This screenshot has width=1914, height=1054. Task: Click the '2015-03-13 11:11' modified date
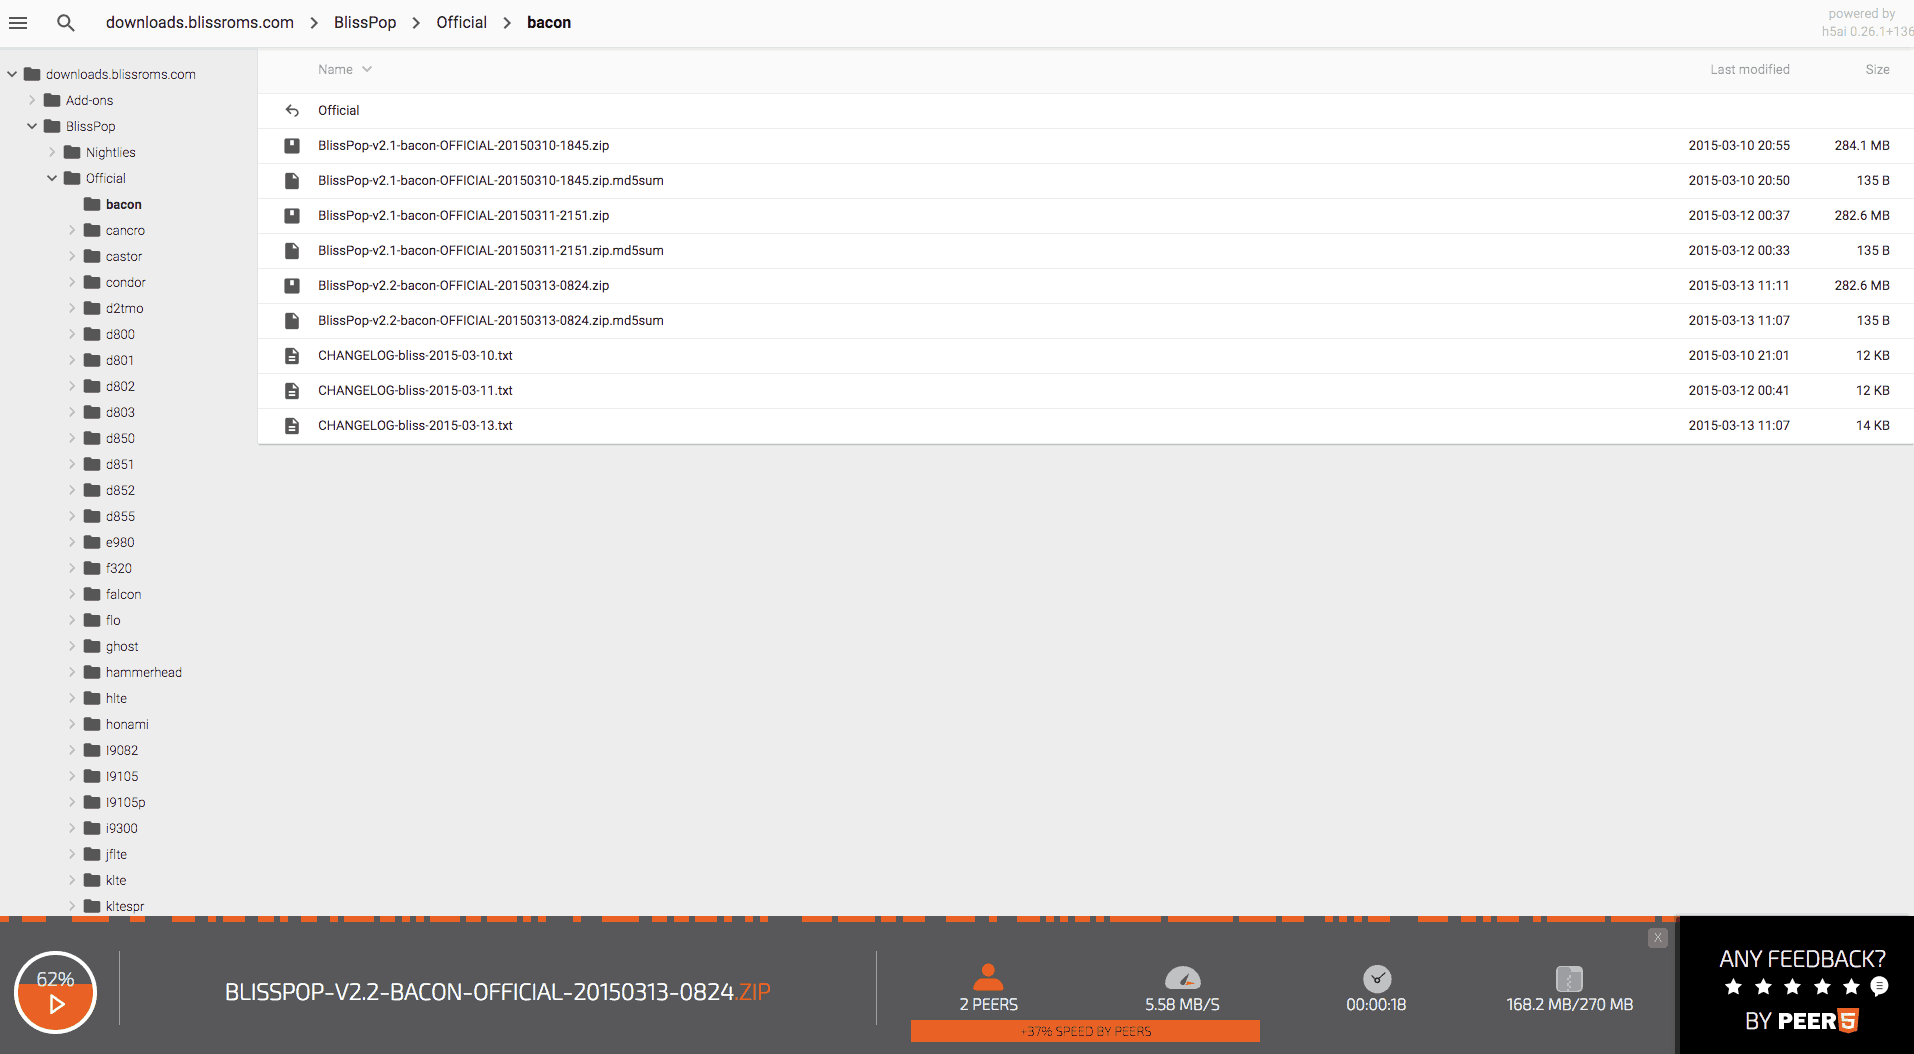(x=1739, y=285)
